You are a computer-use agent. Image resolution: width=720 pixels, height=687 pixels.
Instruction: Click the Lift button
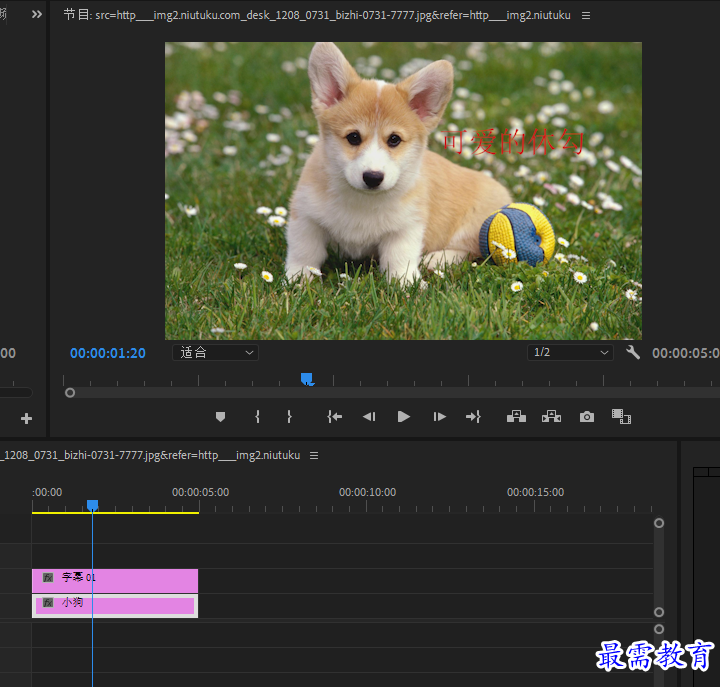point(516,417)
